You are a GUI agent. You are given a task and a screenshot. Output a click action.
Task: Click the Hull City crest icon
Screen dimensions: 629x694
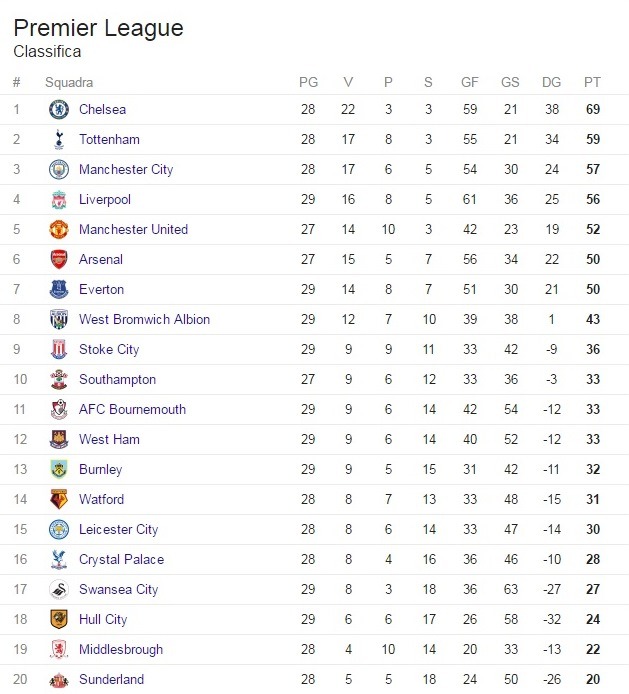pyautogui.click(x=58, y=620)
